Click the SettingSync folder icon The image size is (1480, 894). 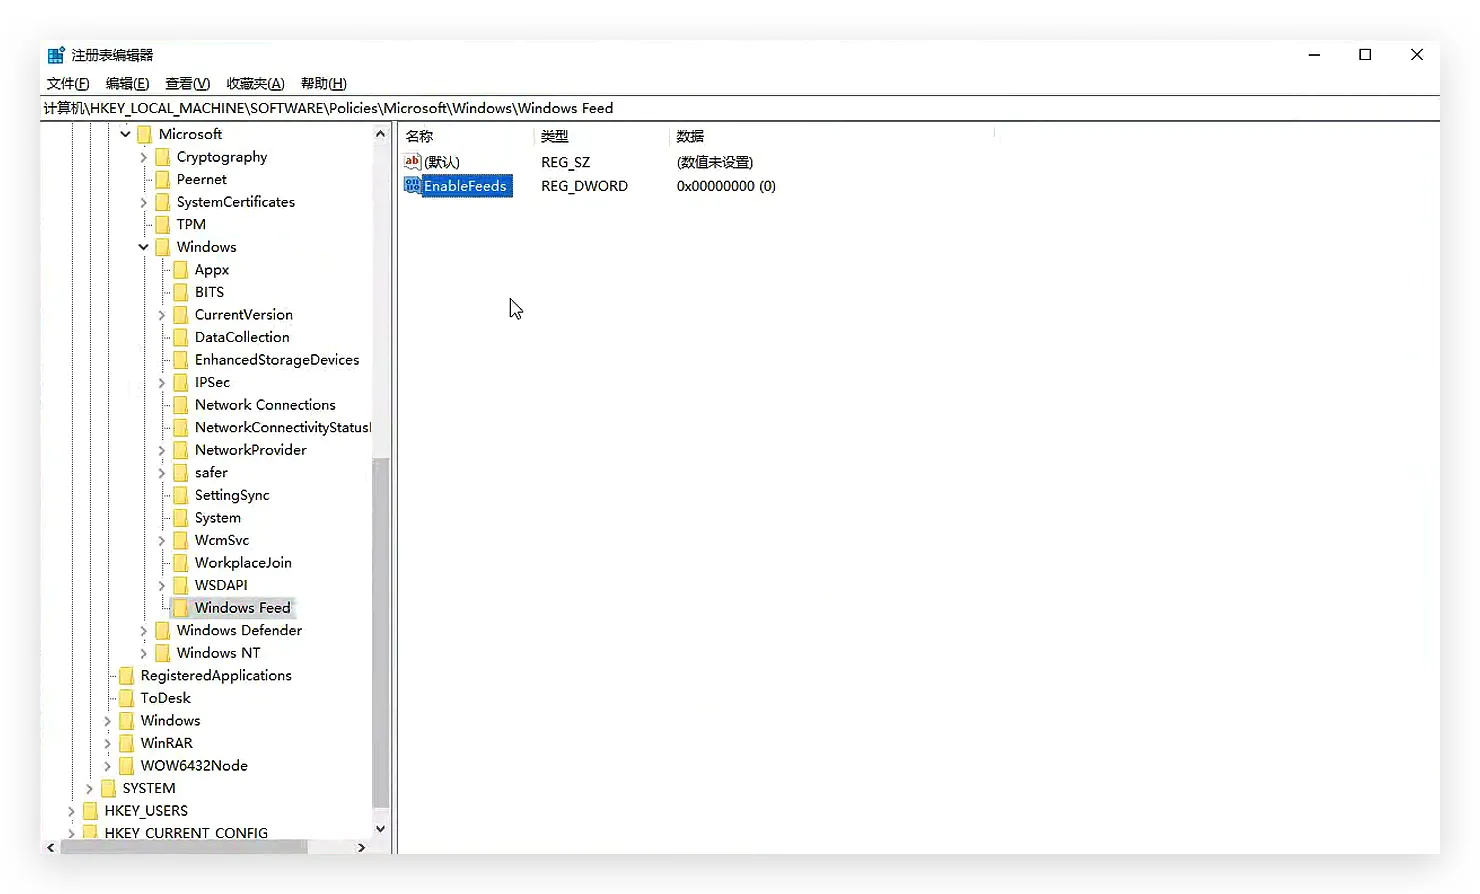(180, 495)
